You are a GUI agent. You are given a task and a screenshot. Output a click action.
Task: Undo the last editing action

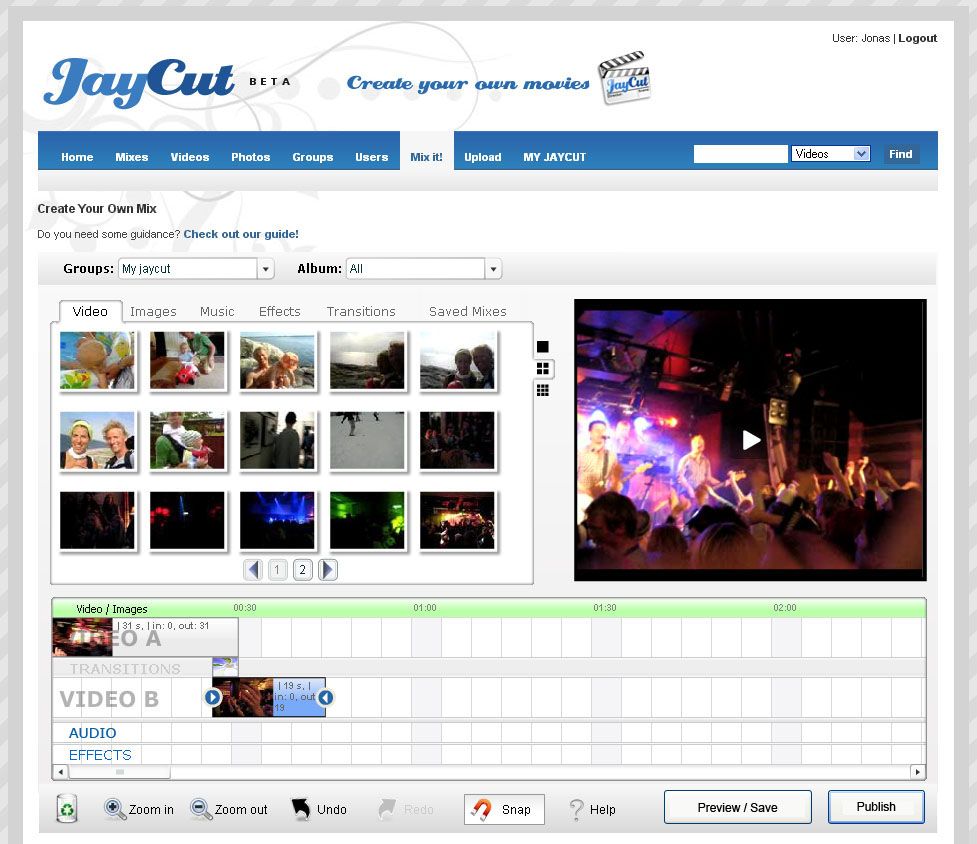319,808
